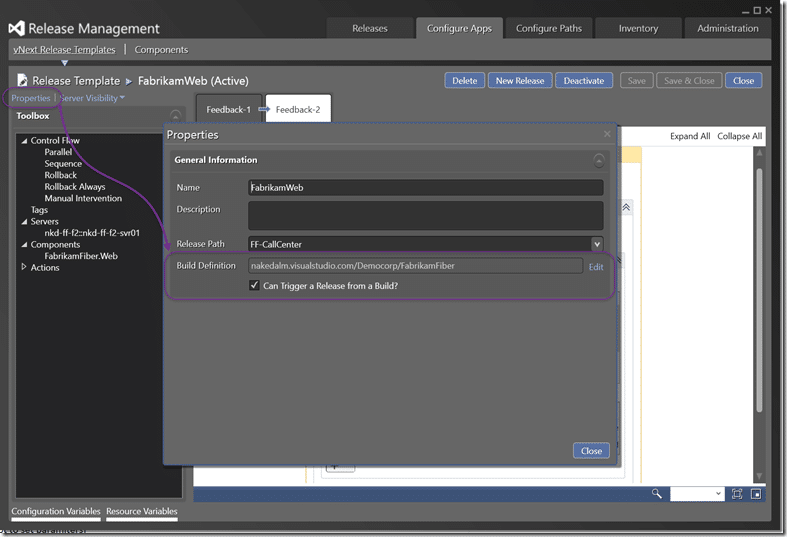Screen dimensions: 787x537
Task: Select Rollback Always in the Toolbox
Action: point(75,187)
